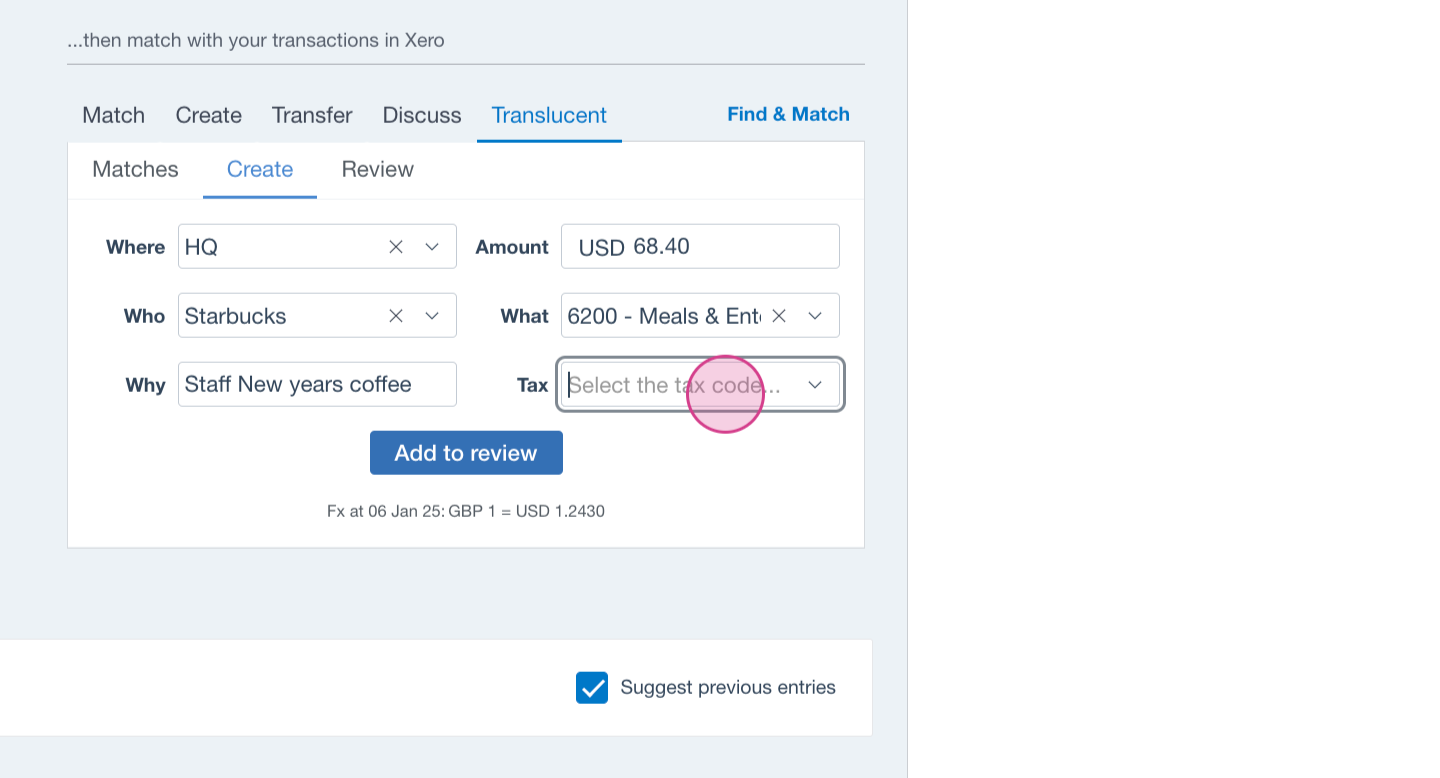Open the top-level Create tab
Viewport: 1440px width, 778px height.
[208, 115]
